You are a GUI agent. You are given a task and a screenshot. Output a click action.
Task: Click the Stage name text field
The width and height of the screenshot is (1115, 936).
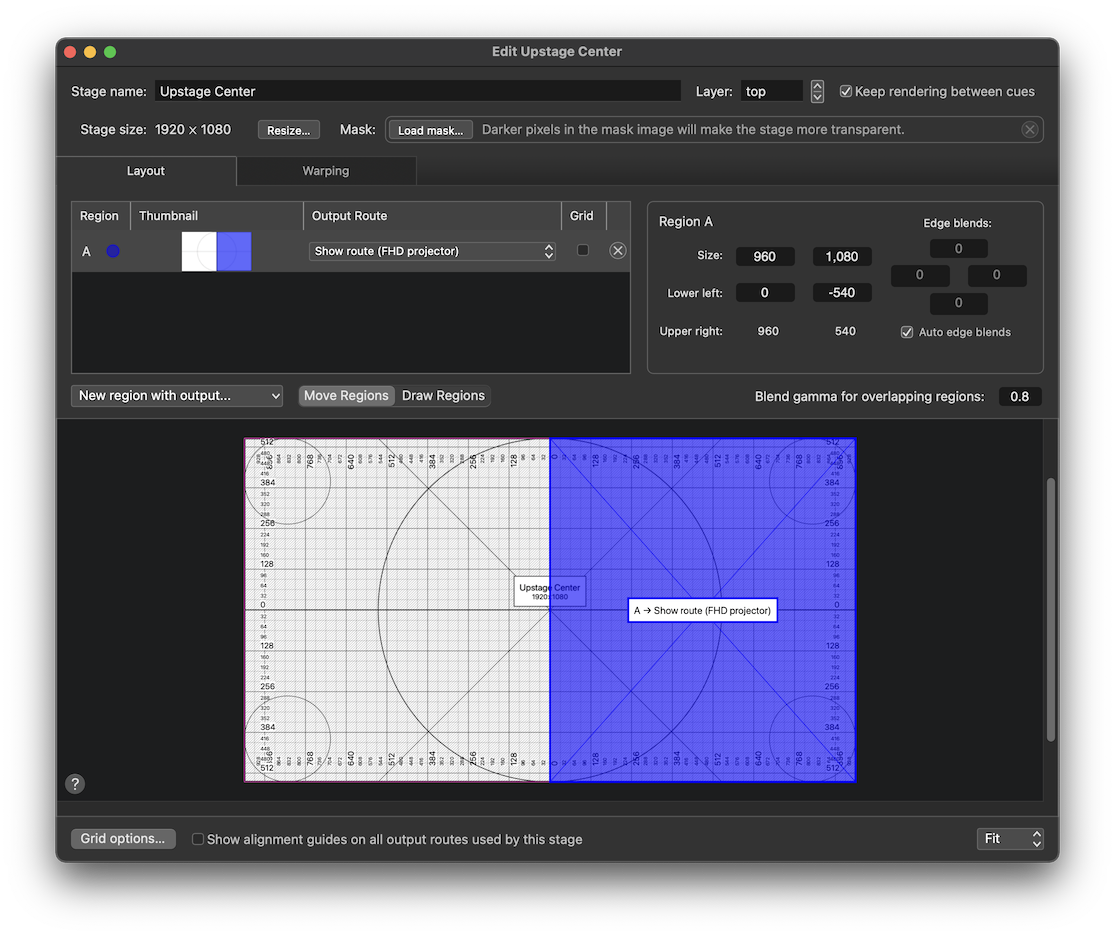click(x=417, y=91)
